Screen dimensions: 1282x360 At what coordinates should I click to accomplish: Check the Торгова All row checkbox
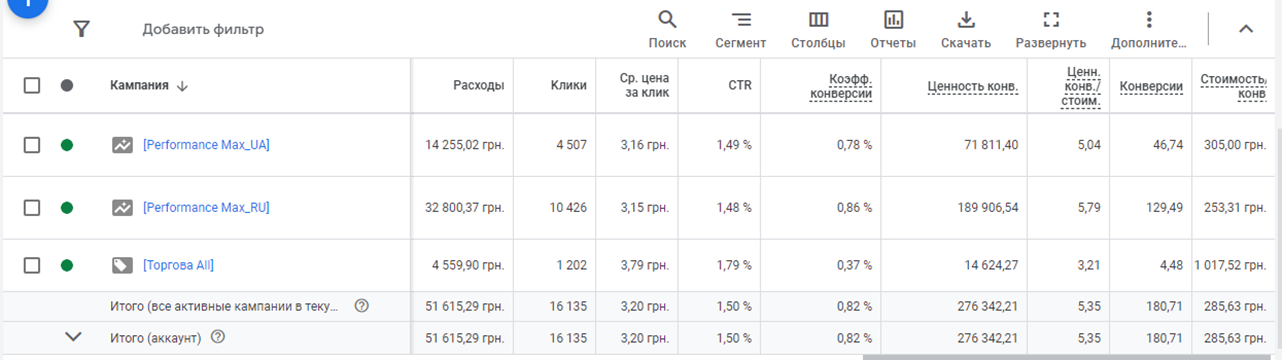tap(32, 265)
